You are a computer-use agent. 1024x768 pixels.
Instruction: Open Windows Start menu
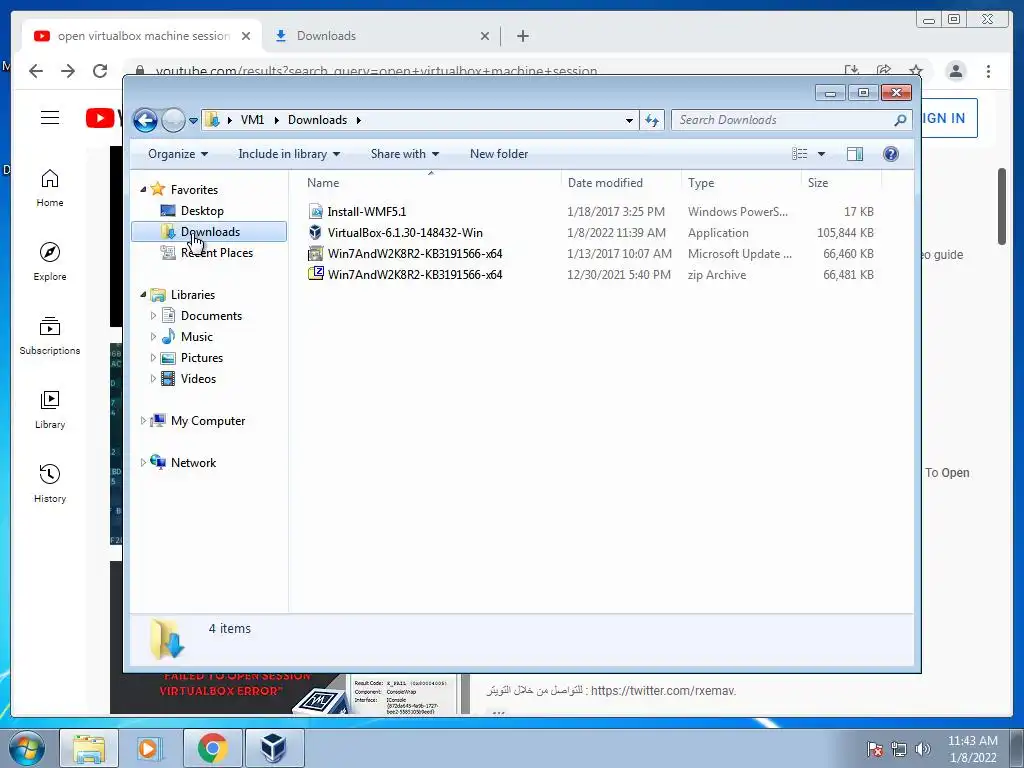coord(27,748)
